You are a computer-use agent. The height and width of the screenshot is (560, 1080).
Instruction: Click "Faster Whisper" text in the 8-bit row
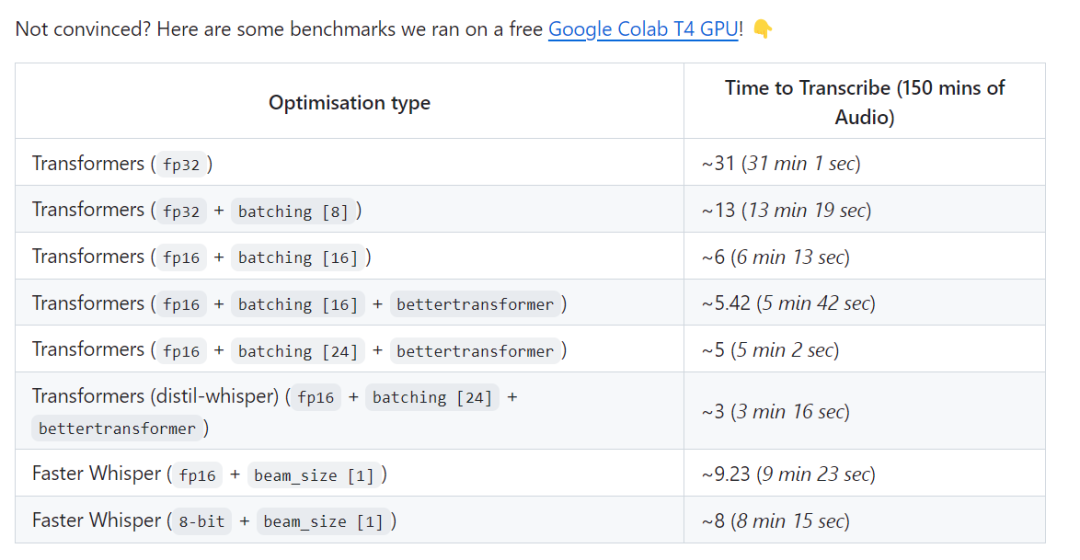click(x=96, y=520)
